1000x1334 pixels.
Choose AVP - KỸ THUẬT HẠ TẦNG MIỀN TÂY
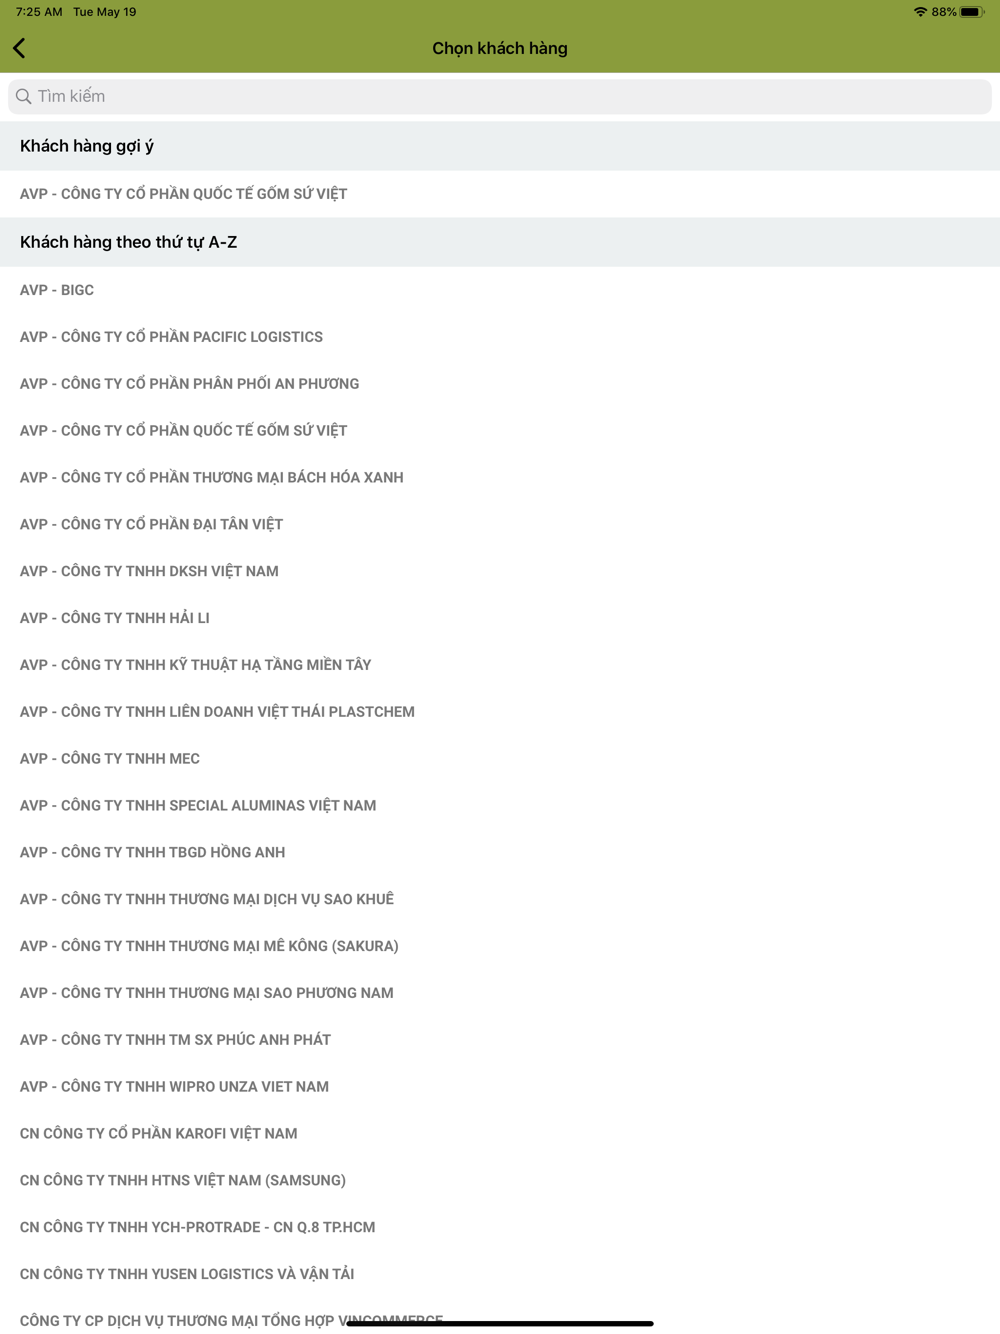point(500,665)
